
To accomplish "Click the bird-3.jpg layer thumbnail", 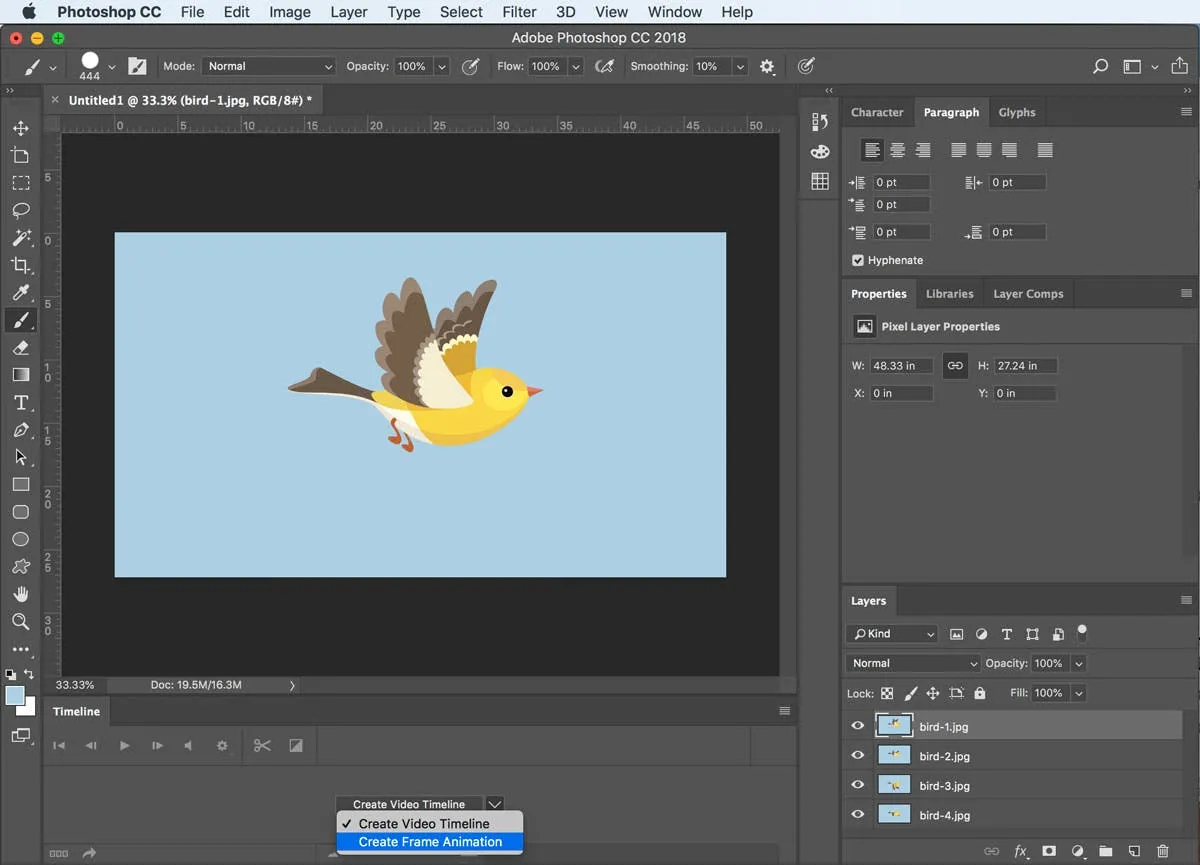I will 893,785.
